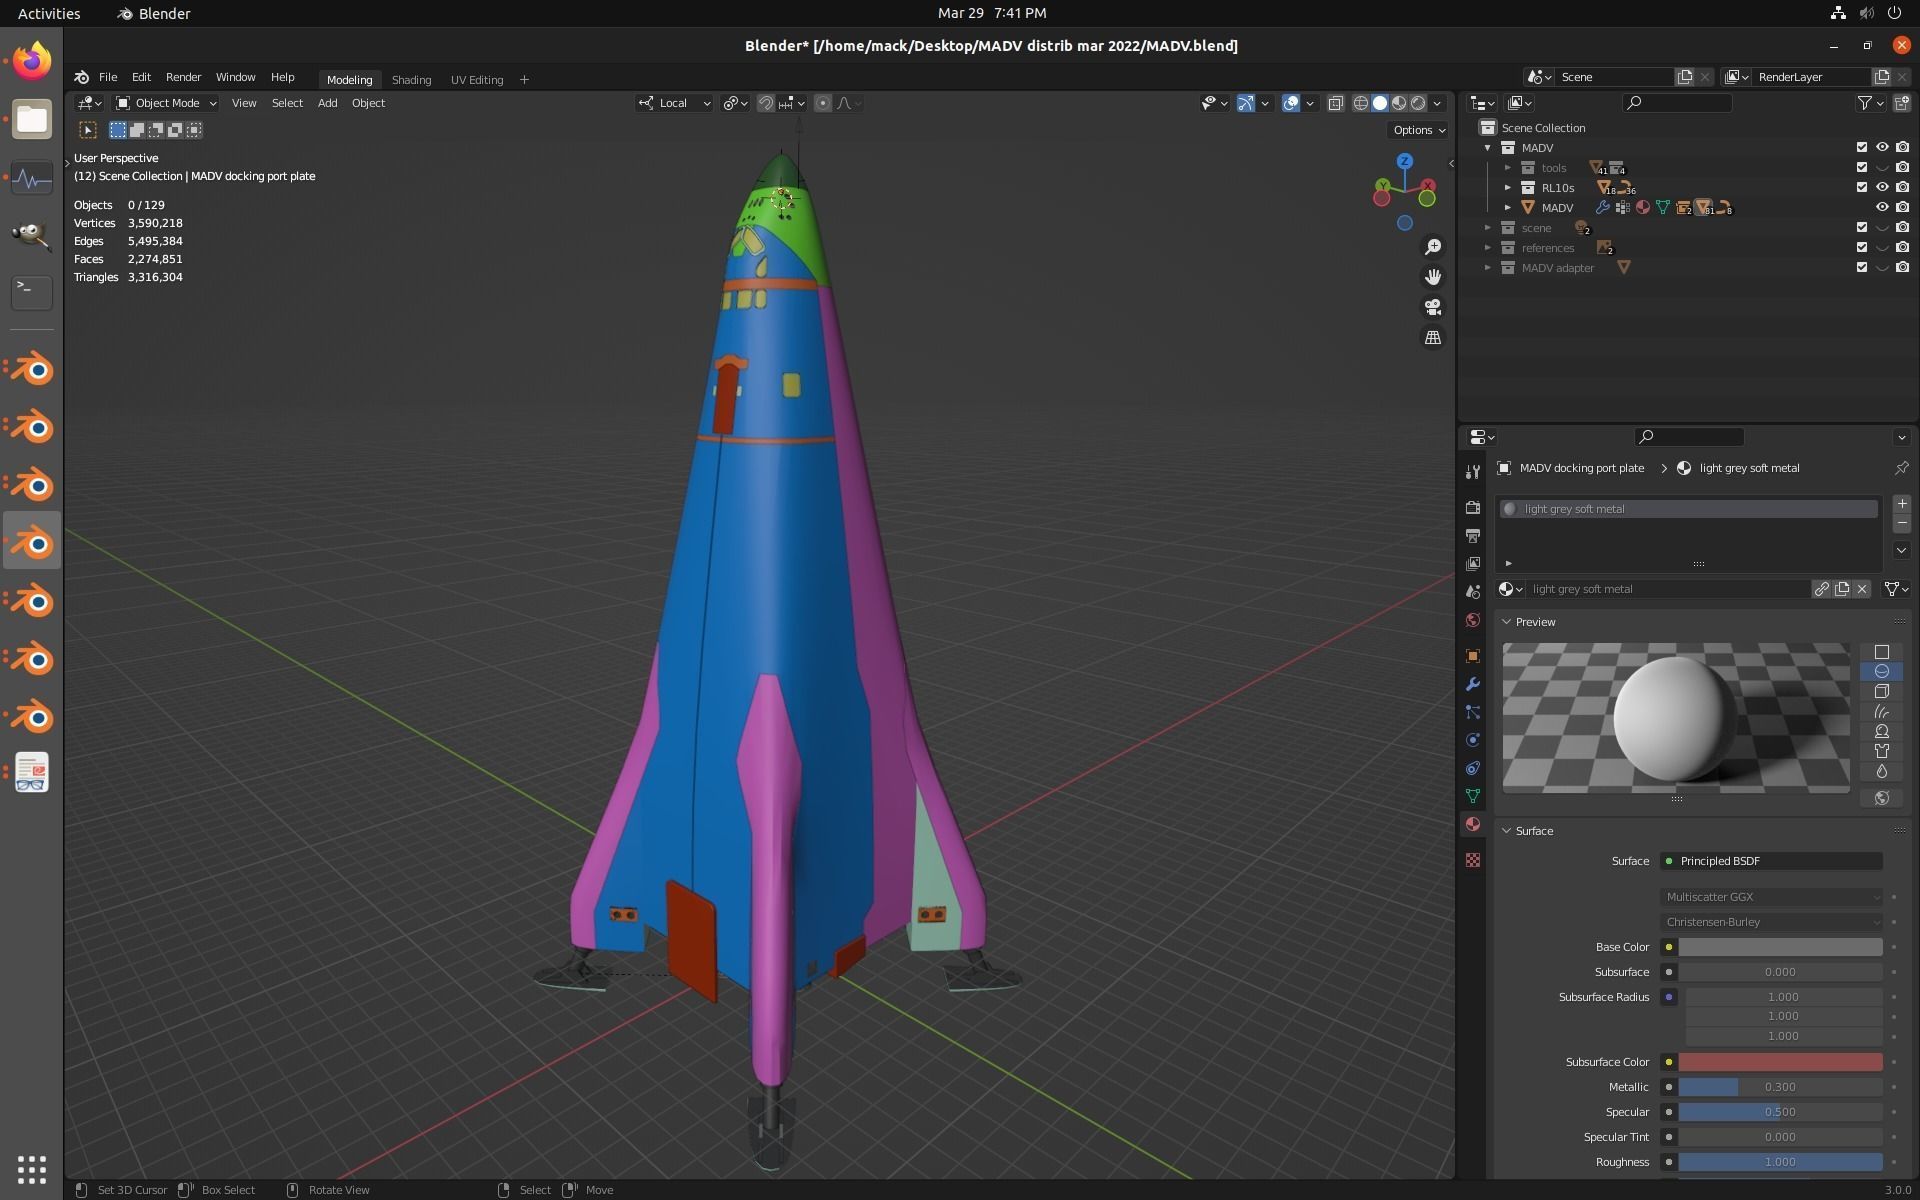Viewport: 1920px width, 1200px height.
Task: Open the Options dropdown in viewport
Action: [x=1418, y=130]
